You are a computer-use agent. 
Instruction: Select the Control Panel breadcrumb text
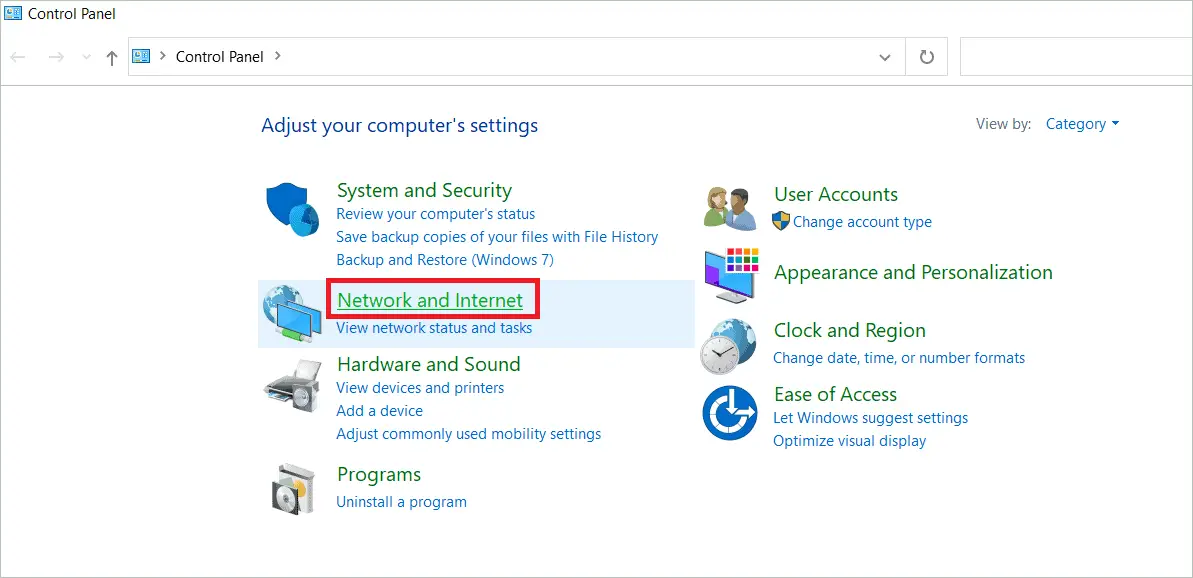point(219,56)
